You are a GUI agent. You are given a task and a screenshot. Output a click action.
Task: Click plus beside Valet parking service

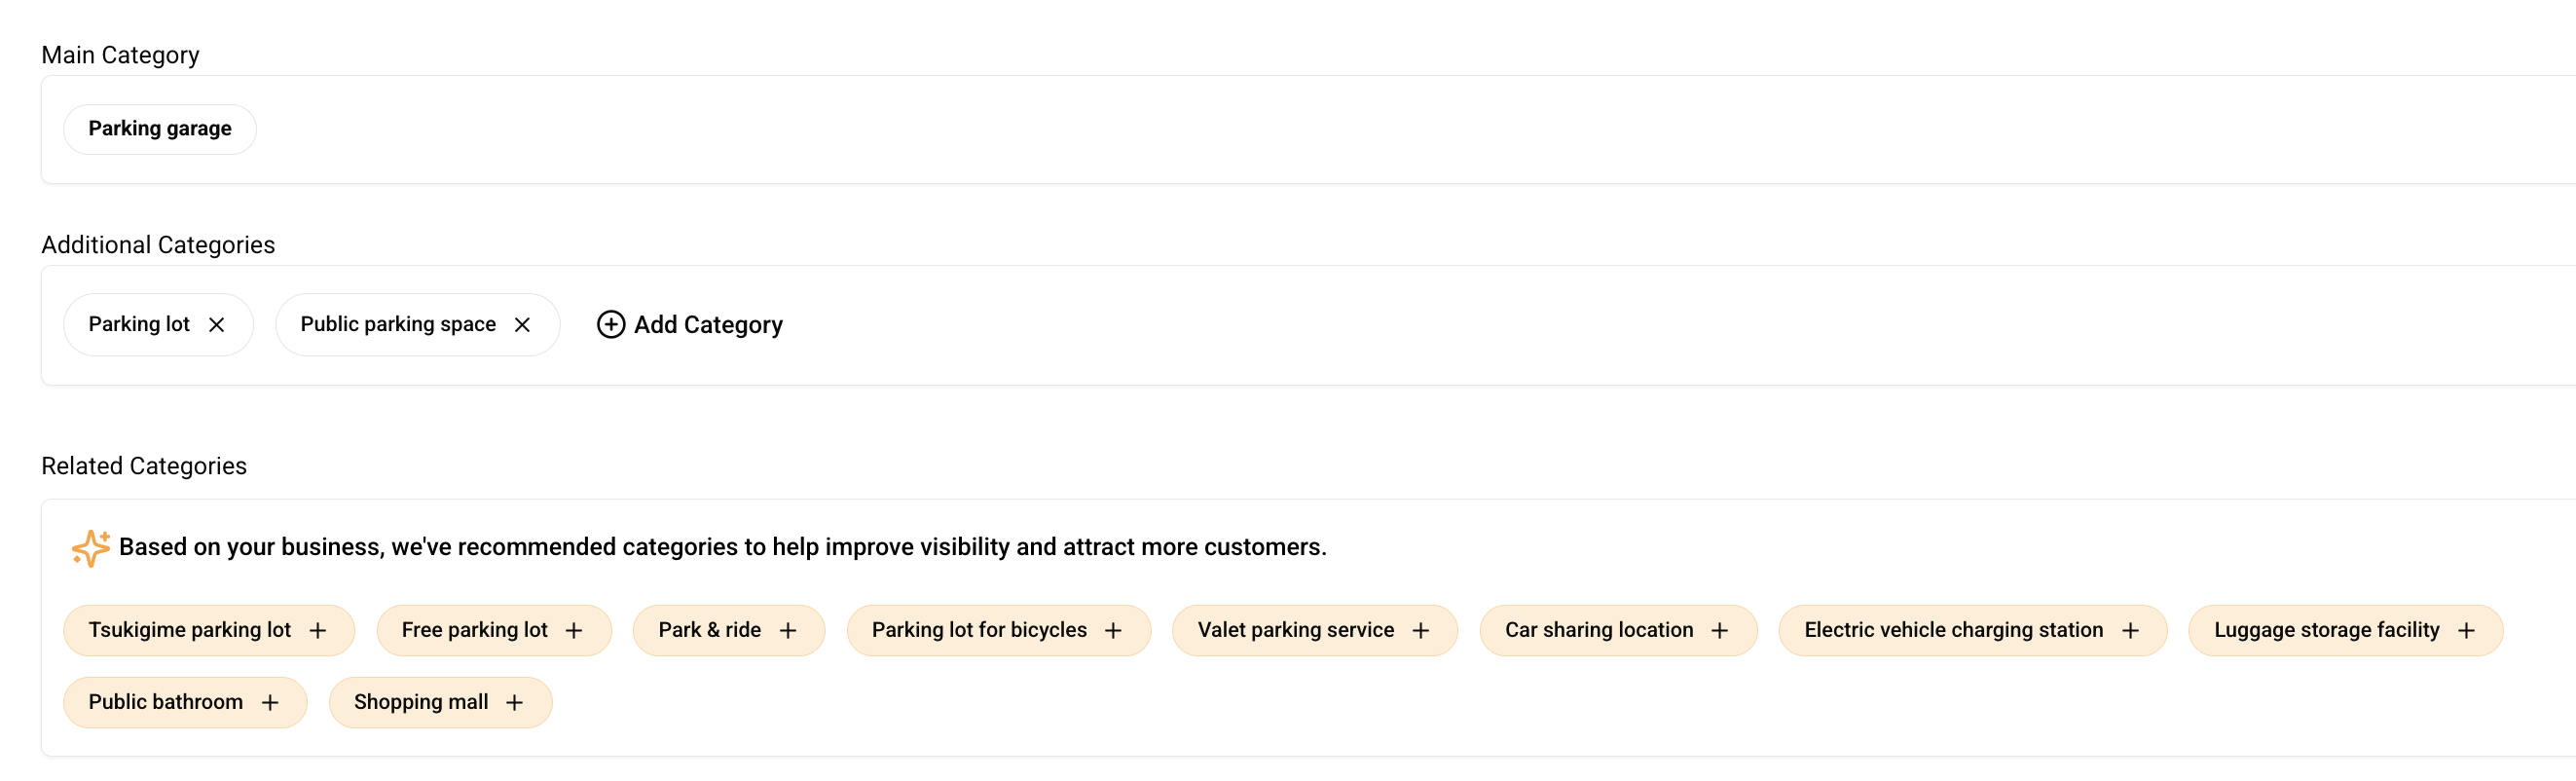pos(1421,631)
